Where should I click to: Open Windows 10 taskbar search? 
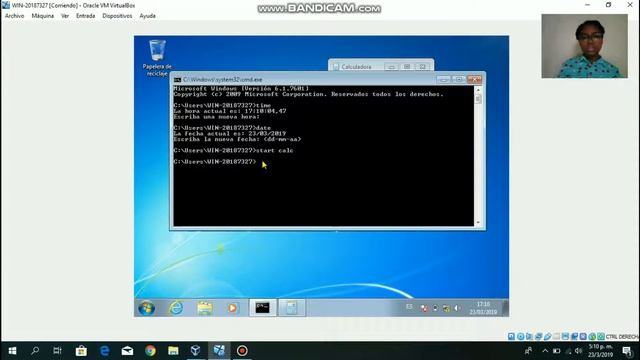pos(35,351)
